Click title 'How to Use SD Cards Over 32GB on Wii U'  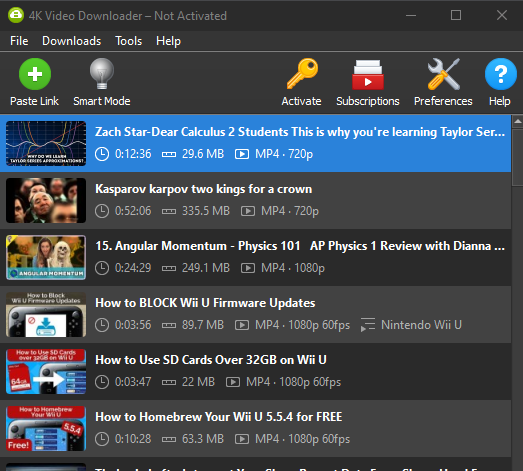pyautogui.click(x=211, y=360)
